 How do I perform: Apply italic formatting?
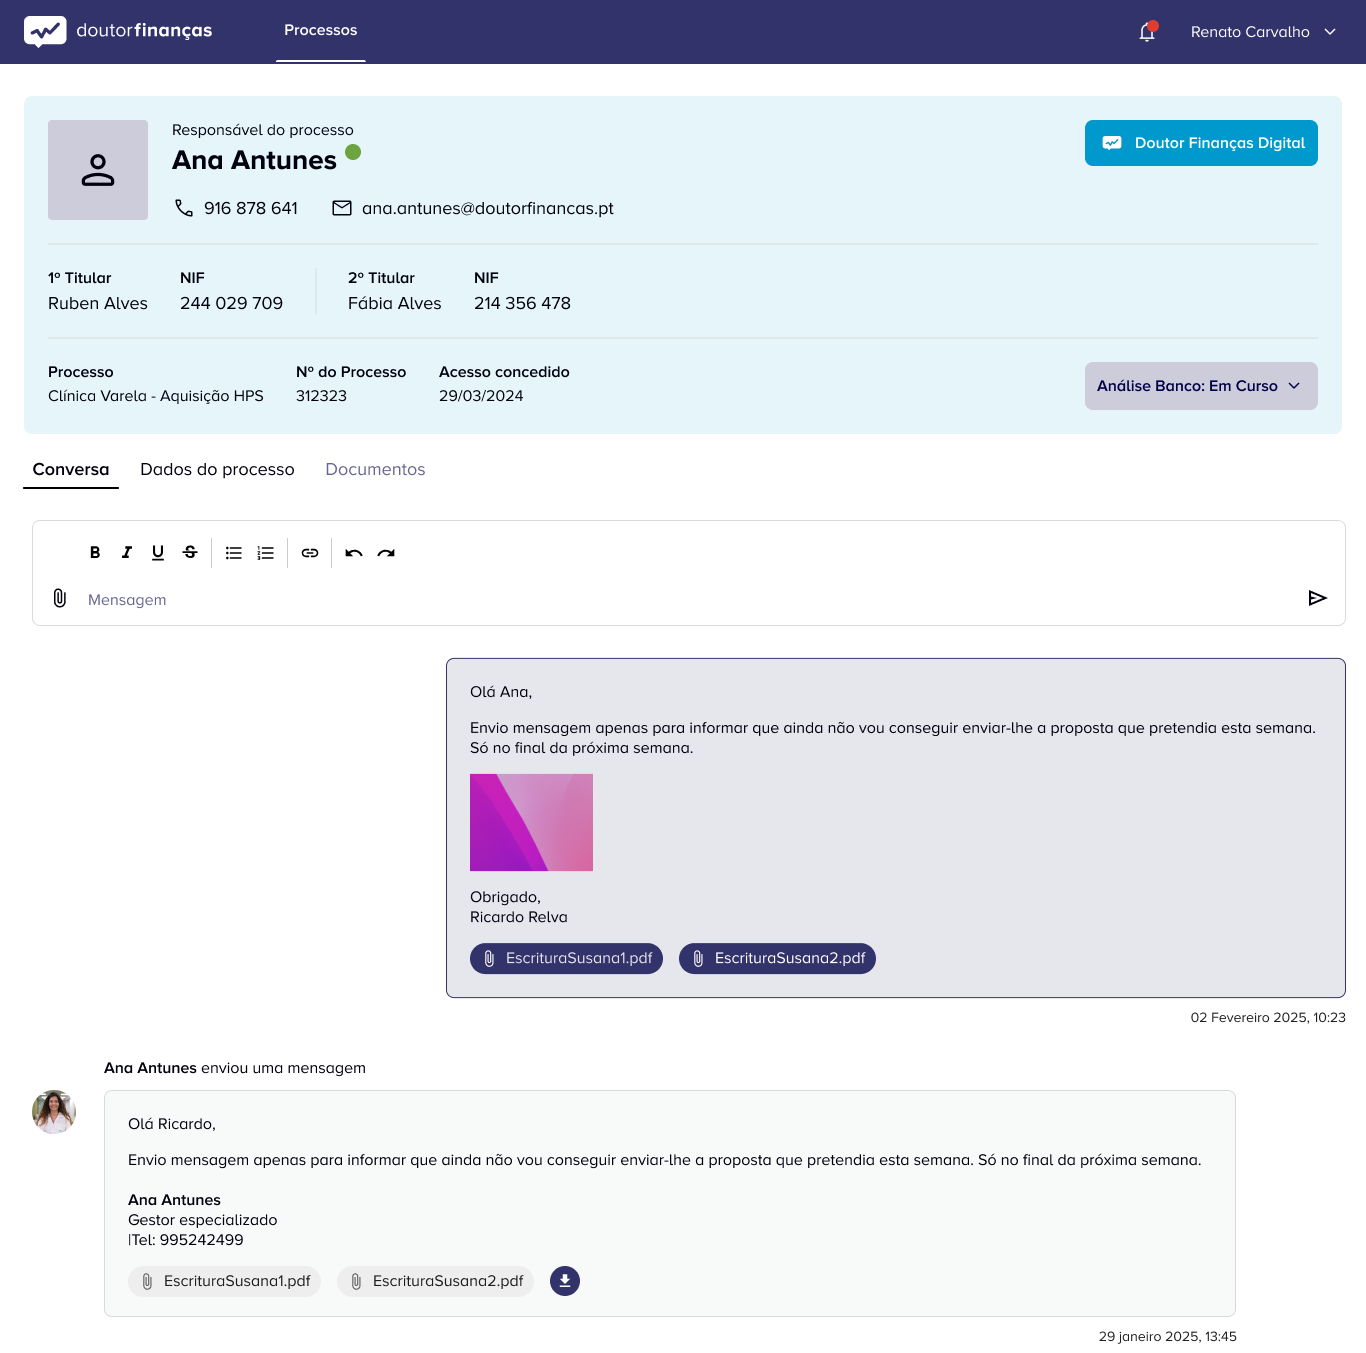coord(126,552)
